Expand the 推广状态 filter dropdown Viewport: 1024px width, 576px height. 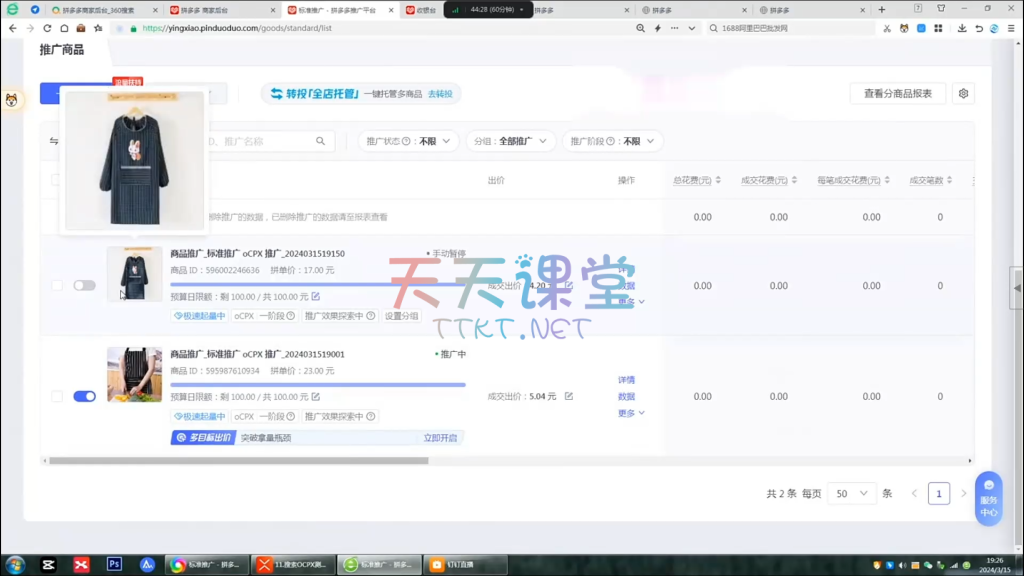(408, 142)
